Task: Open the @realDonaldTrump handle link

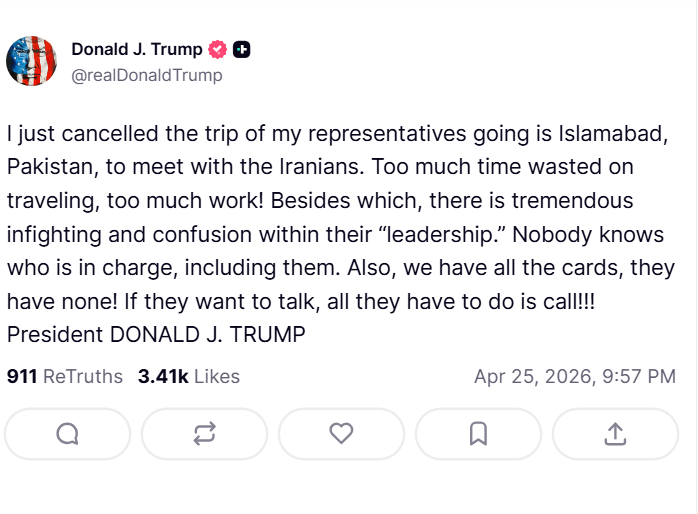Action: (146, 75)
